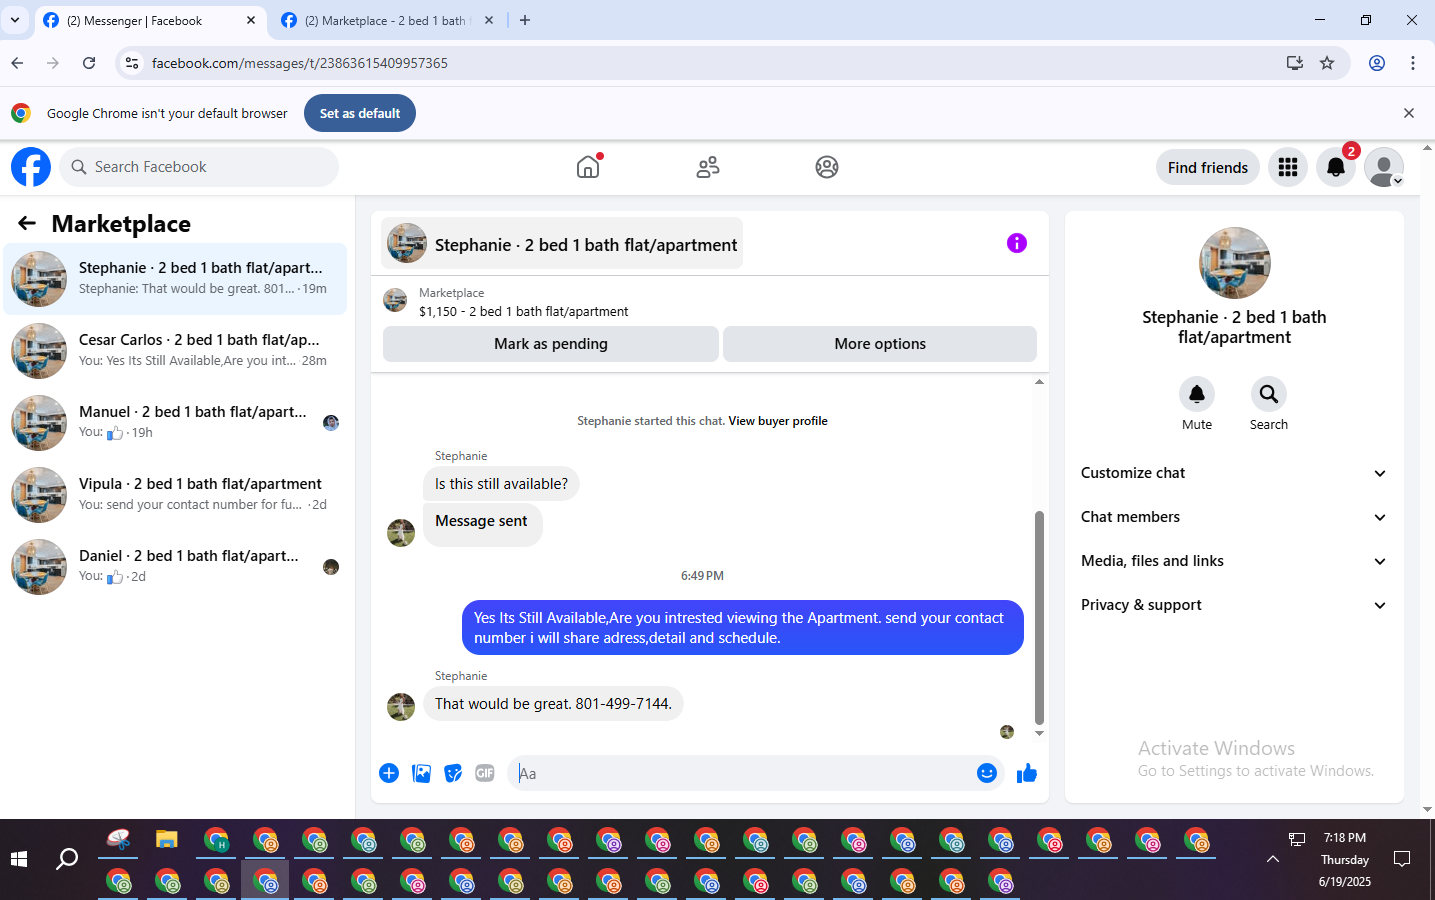Open the Groups icon in top navigation
Image resolution: width=1435 pixels, height=900 pixels.
(x=827, y=167)
